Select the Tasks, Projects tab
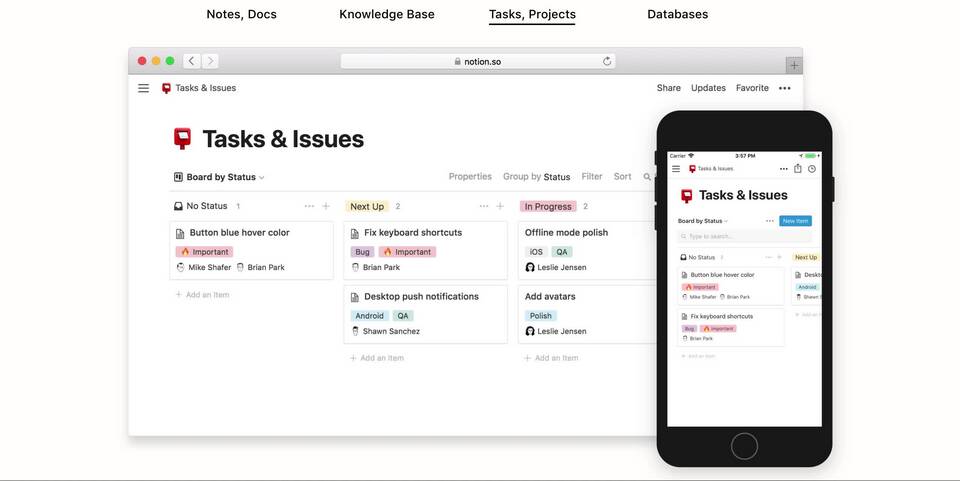Image resolution: width=960 pixels, height=481 pixels. click(532, 14)
